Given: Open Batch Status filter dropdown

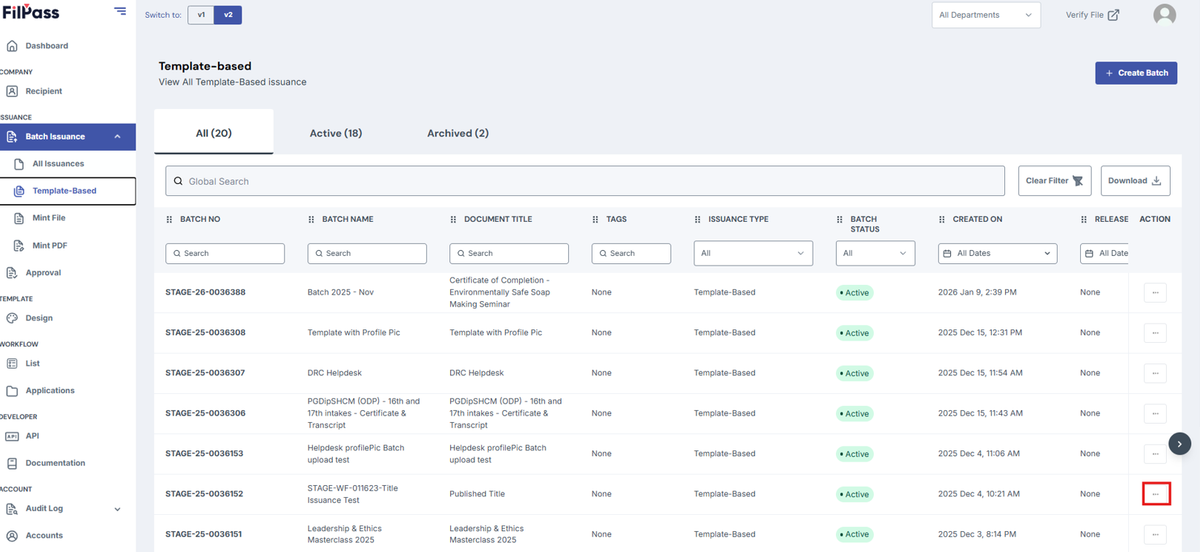Looking at the screenshot, I should click(x=876, y=254).
